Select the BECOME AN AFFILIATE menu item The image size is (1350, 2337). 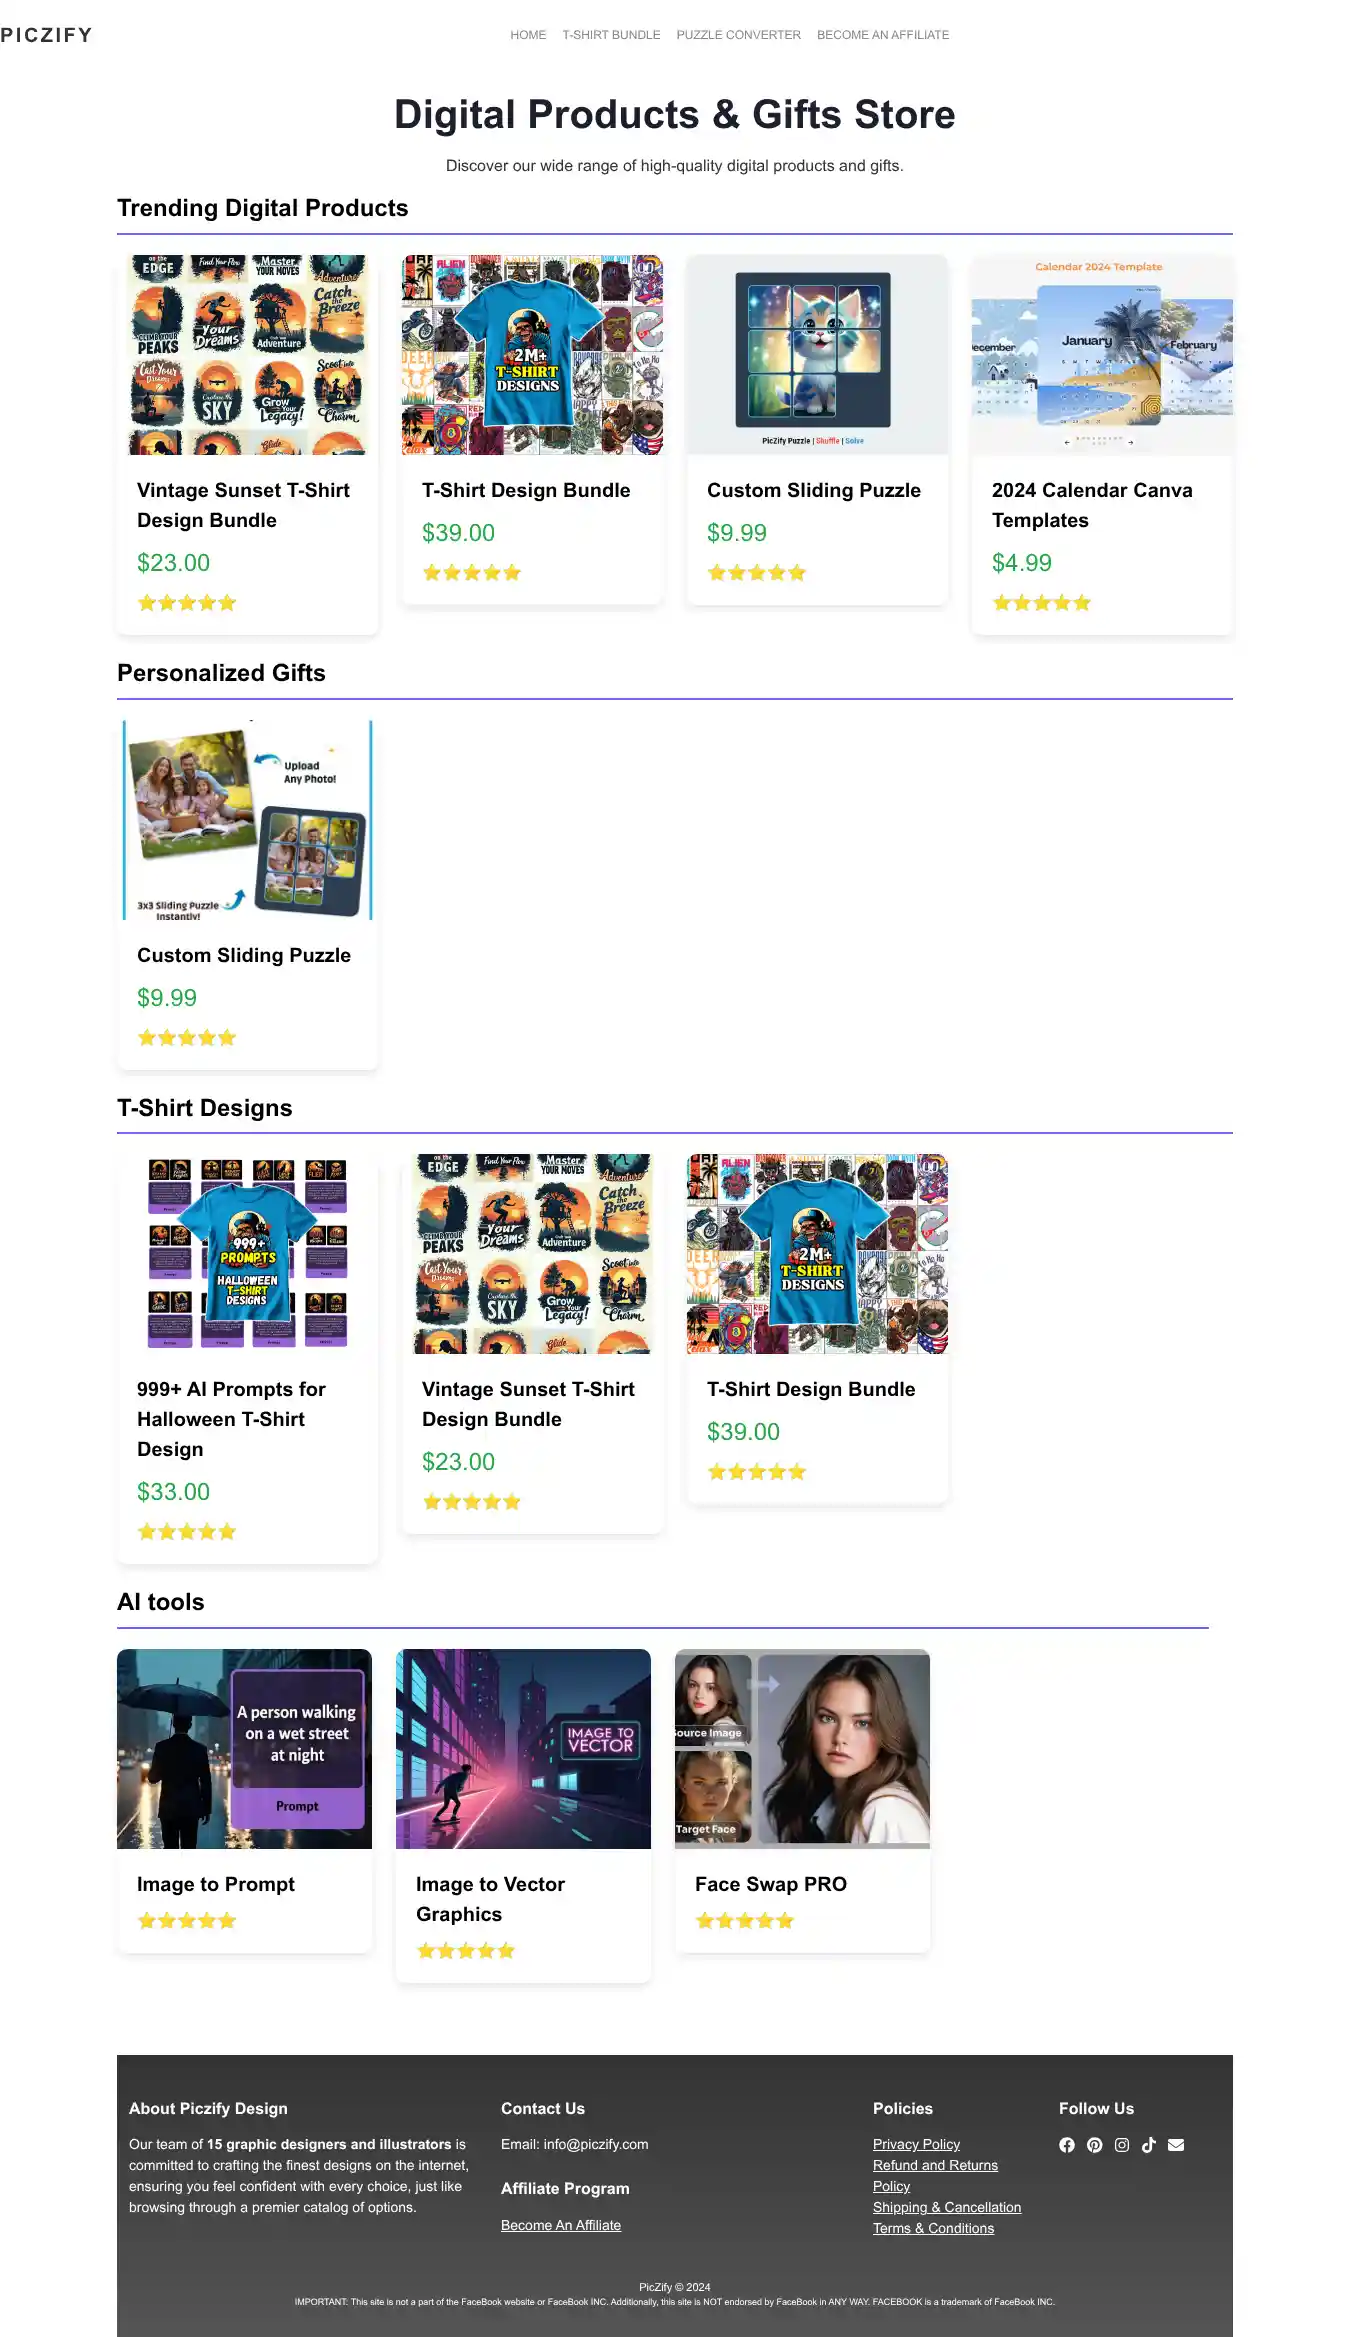[x=883, y=35]
